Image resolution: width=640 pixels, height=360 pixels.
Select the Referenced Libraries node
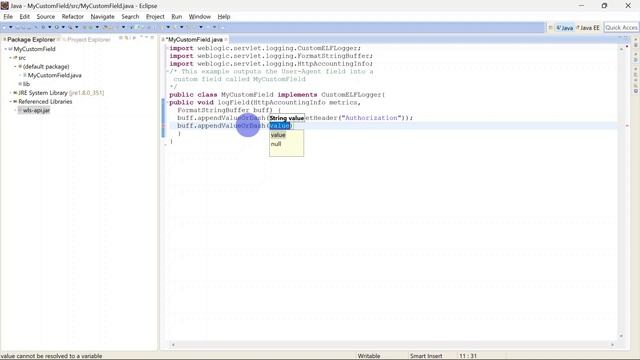point(45,102)
